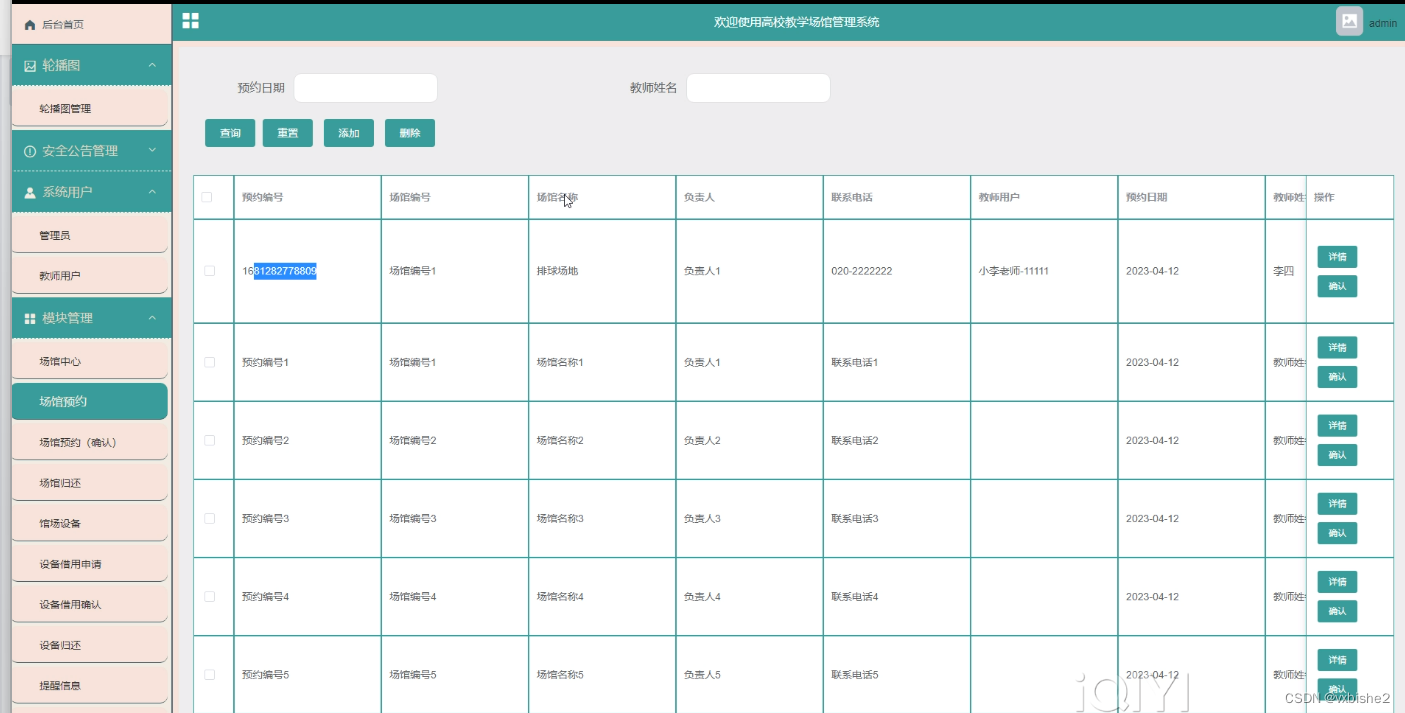Check the row 预约编号4
The height and width of the screenshot is (713, 1405).
tap(209, 596)
